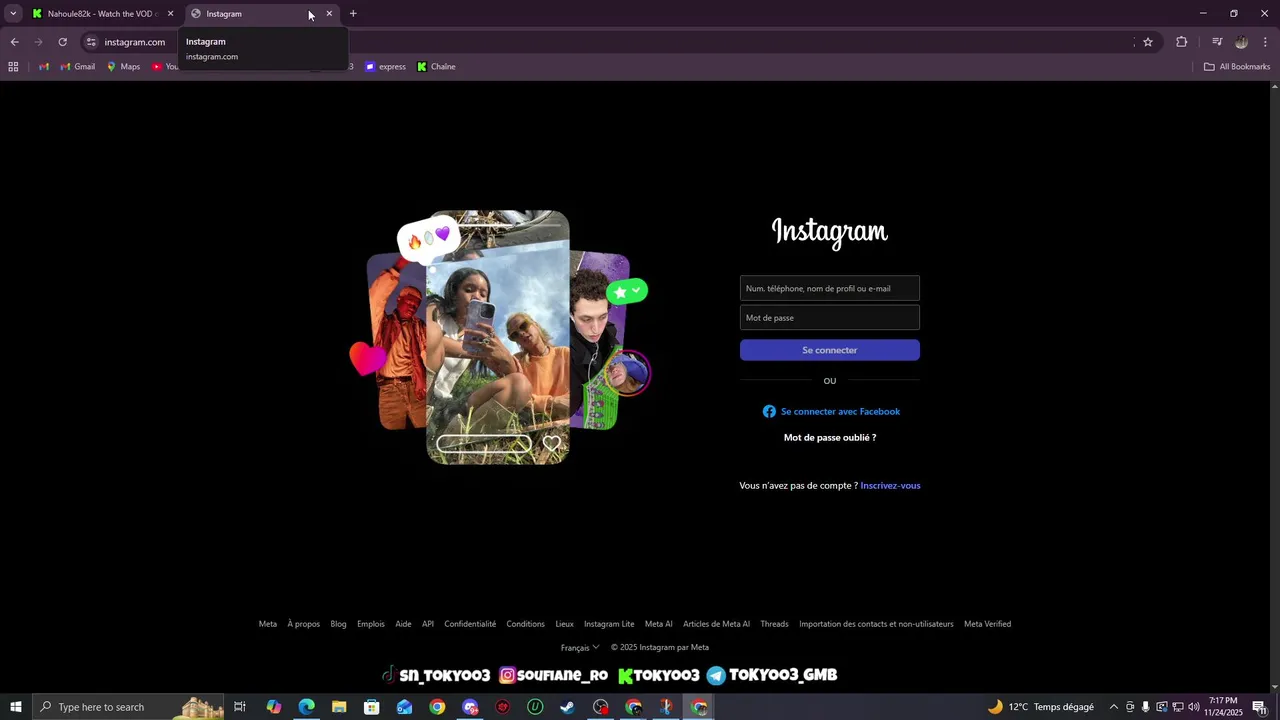Open the À propos footer link
This screenshot has height=720, width=1280.
coord(304,624)
